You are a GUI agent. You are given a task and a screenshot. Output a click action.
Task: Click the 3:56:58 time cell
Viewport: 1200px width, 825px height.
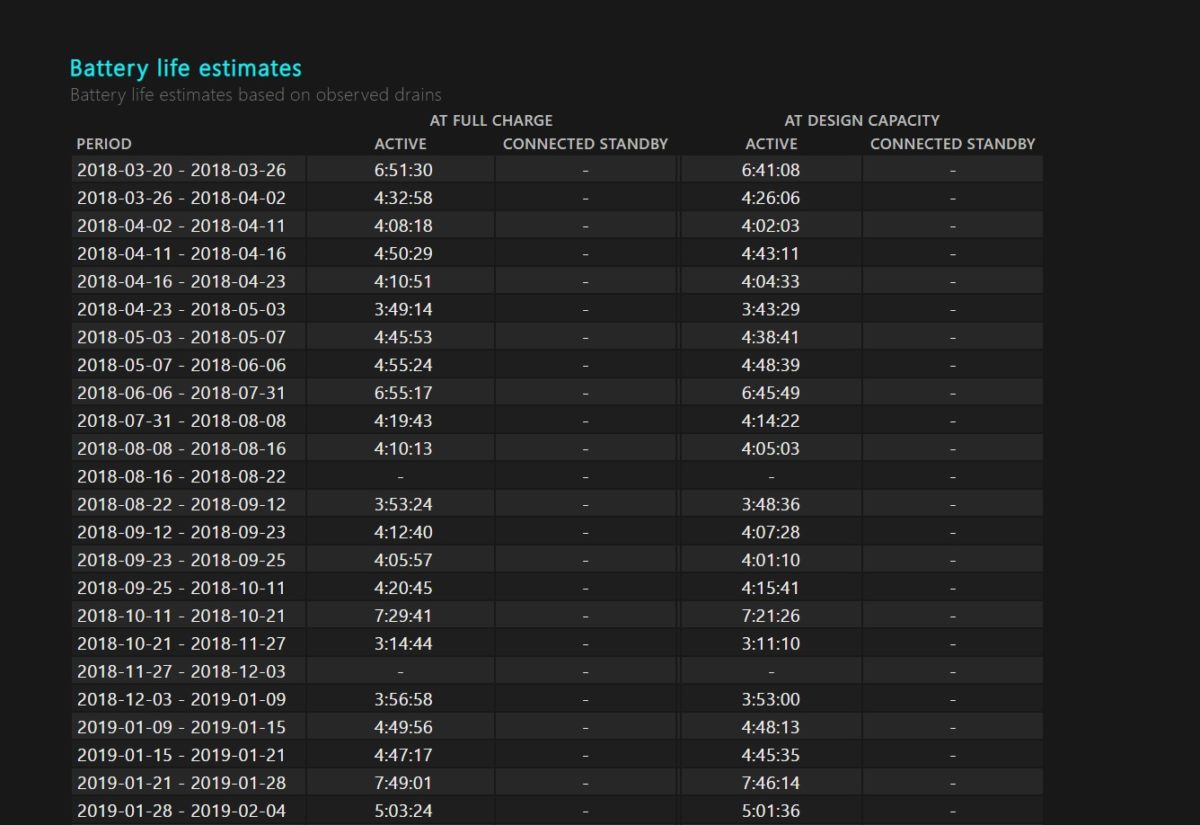[x=404, y=700]
